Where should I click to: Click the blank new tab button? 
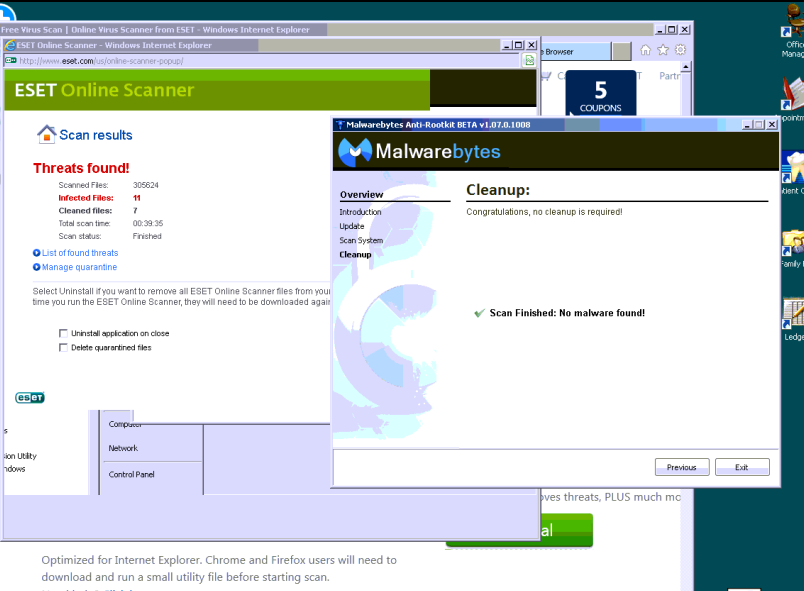click(x=621, y=52)
